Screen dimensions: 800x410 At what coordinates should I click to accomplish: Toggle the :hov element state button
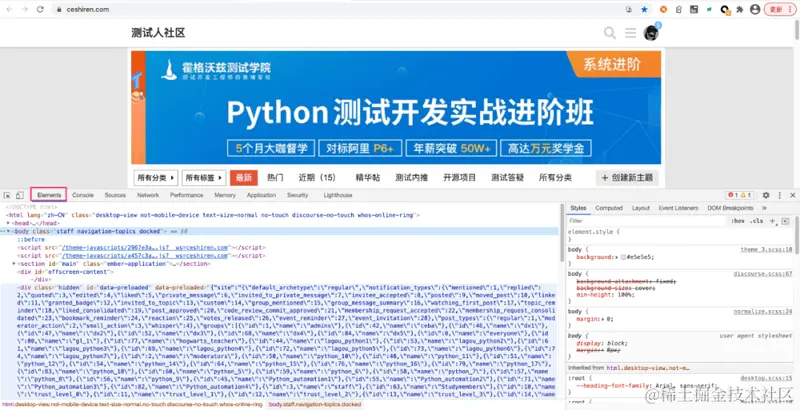(738, 221)
